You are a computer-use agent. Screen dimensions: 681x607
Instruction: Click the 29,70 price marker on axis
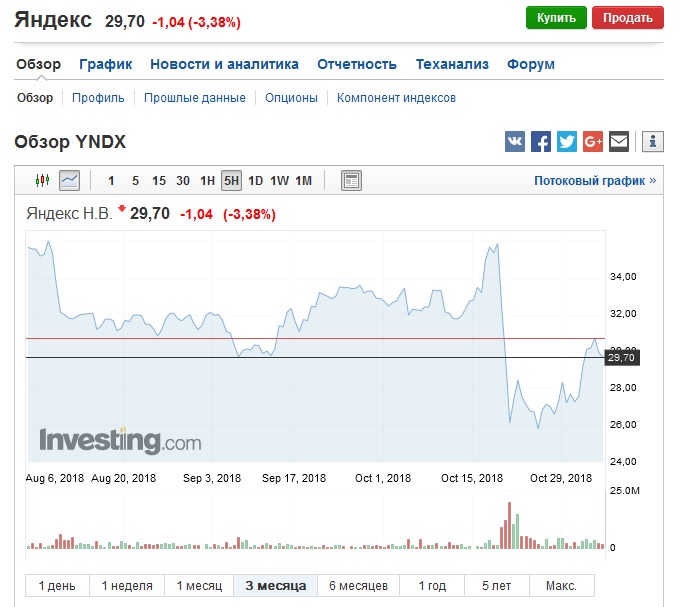click(x=621, y=357)
